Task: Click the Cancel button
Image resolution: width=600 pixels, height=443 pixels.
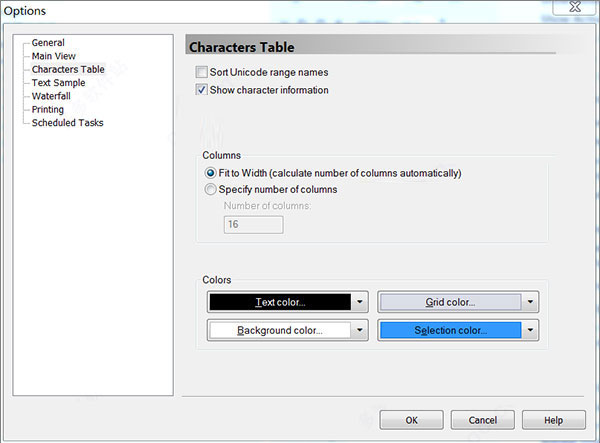Action: coord(483,420)
